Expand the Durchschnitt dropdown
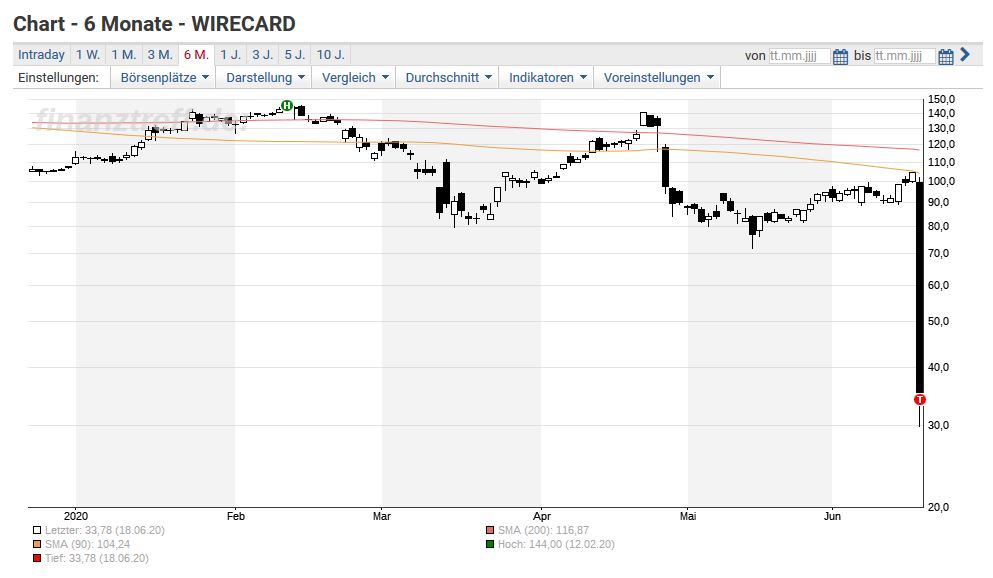Image resolution: width=993 pixels, height=578 pixels. point(448,77)
